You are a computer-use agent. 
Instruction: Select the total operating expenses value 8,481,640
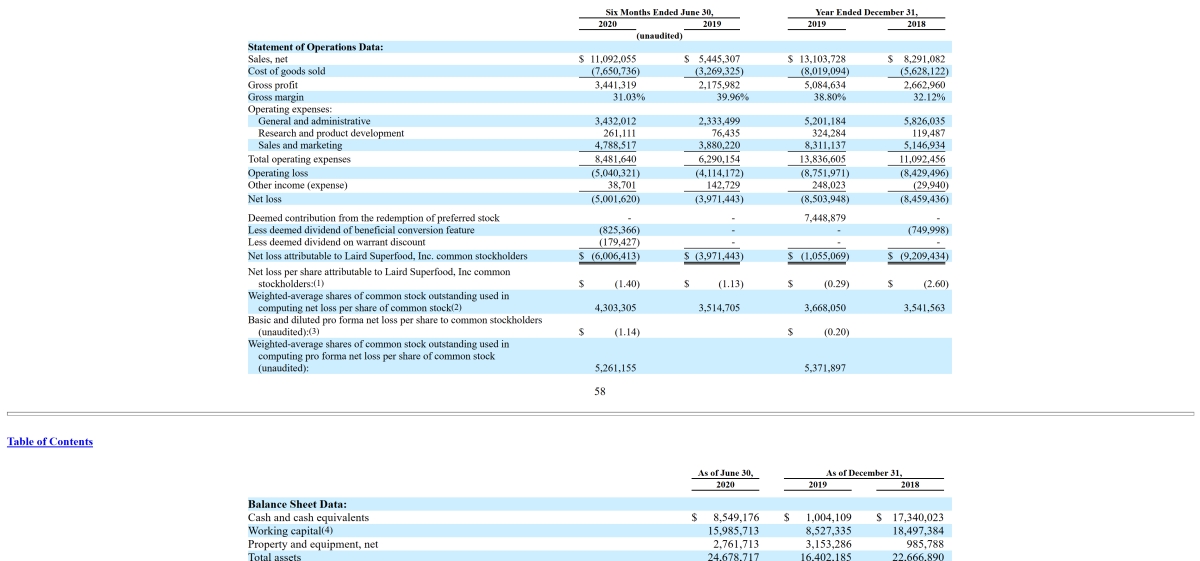(x=616, y=159)
